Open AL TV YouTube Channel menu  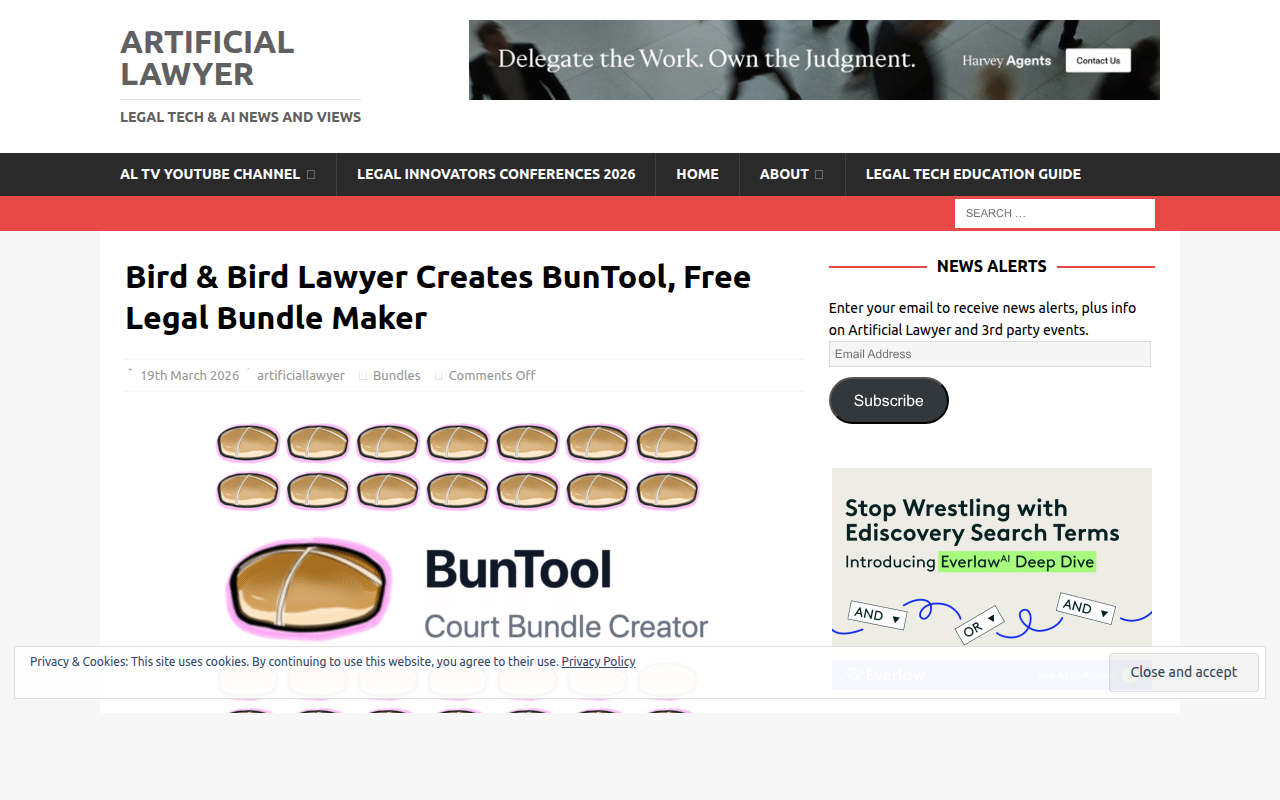point(210,174)
